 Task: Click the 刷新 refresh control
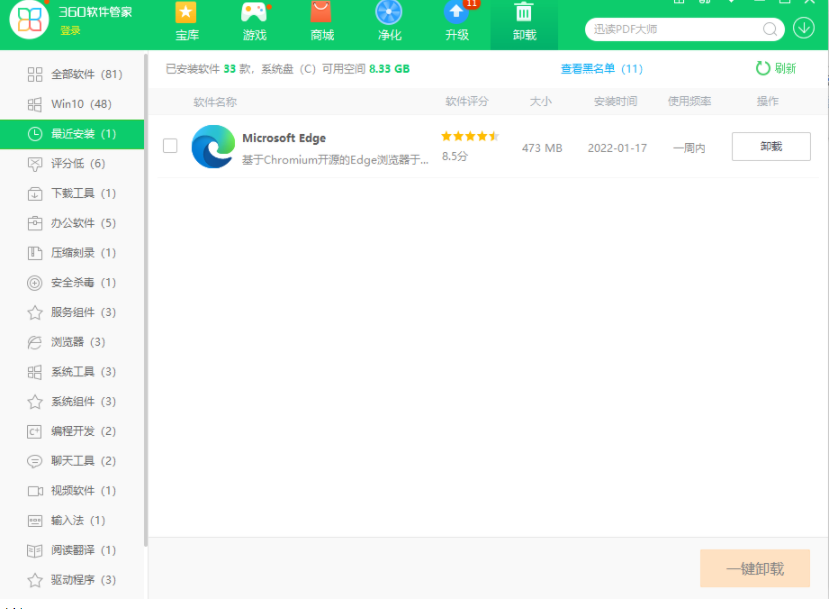[x=778, y=68]
